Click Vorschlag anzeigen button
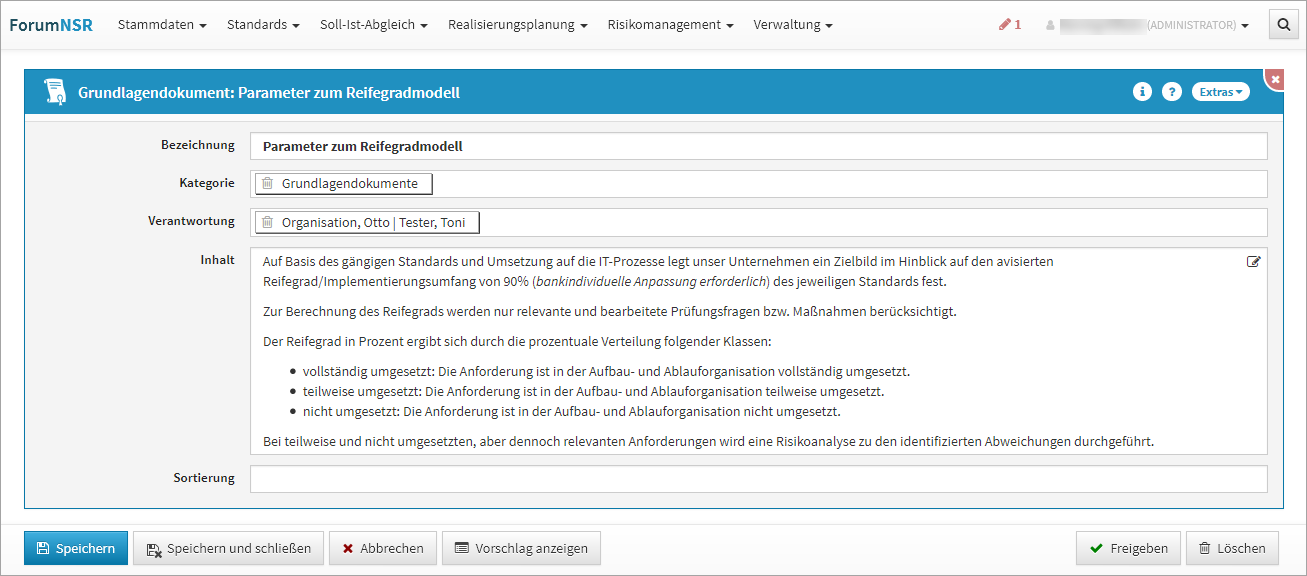The height and width of the screenshot is (576, 1307). coord(521,548)
